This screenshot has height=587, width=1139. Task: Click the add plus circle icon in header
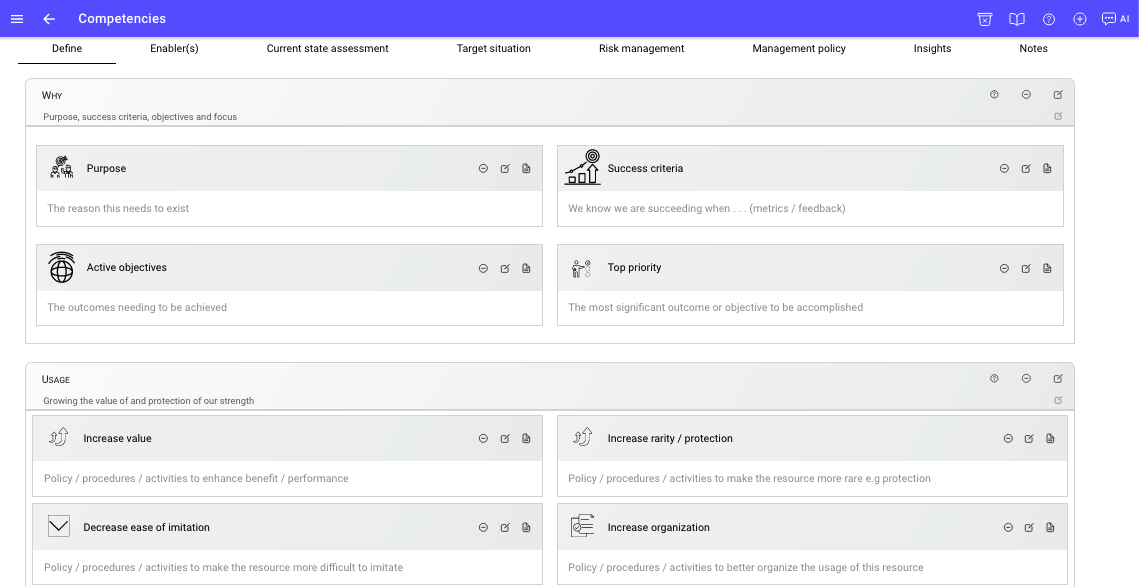(x=1079, y=19)
